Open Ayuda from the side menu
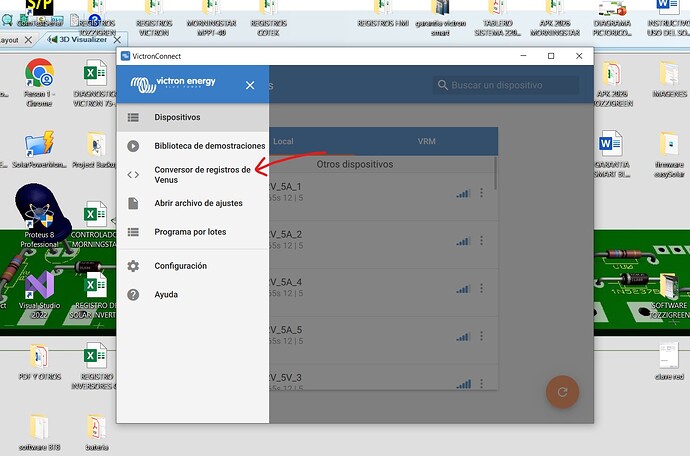This screenshot has width=690, height=456. (193, 294)
